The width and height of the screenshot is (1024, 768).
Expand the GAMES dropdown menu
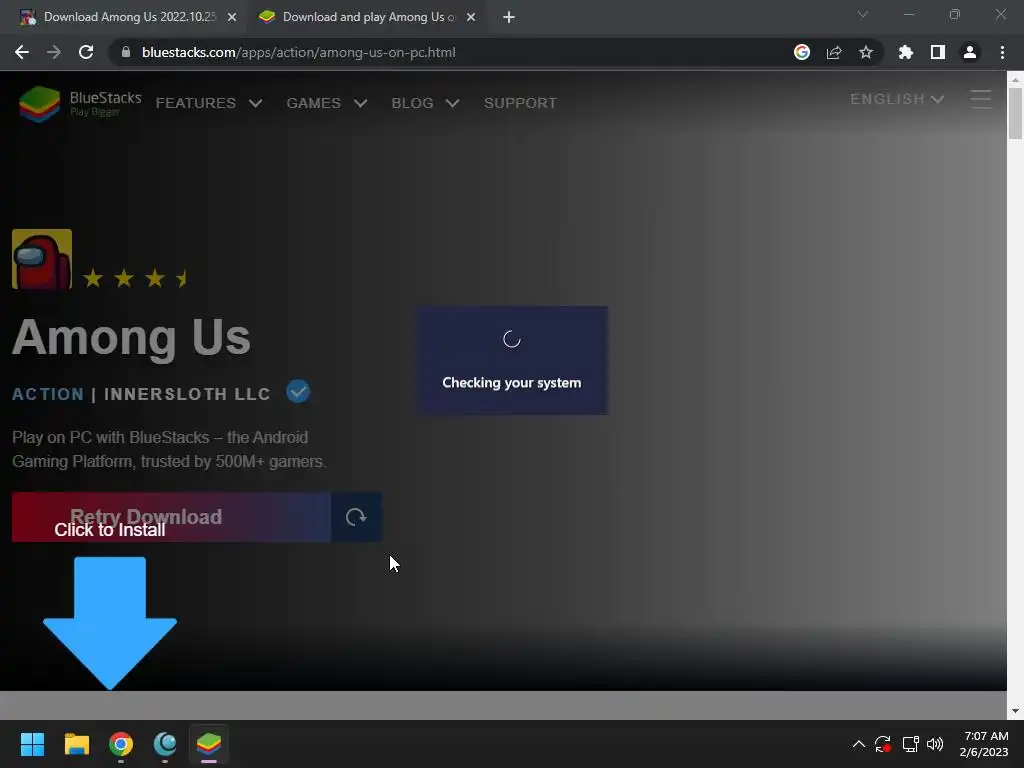coord(327,103)
